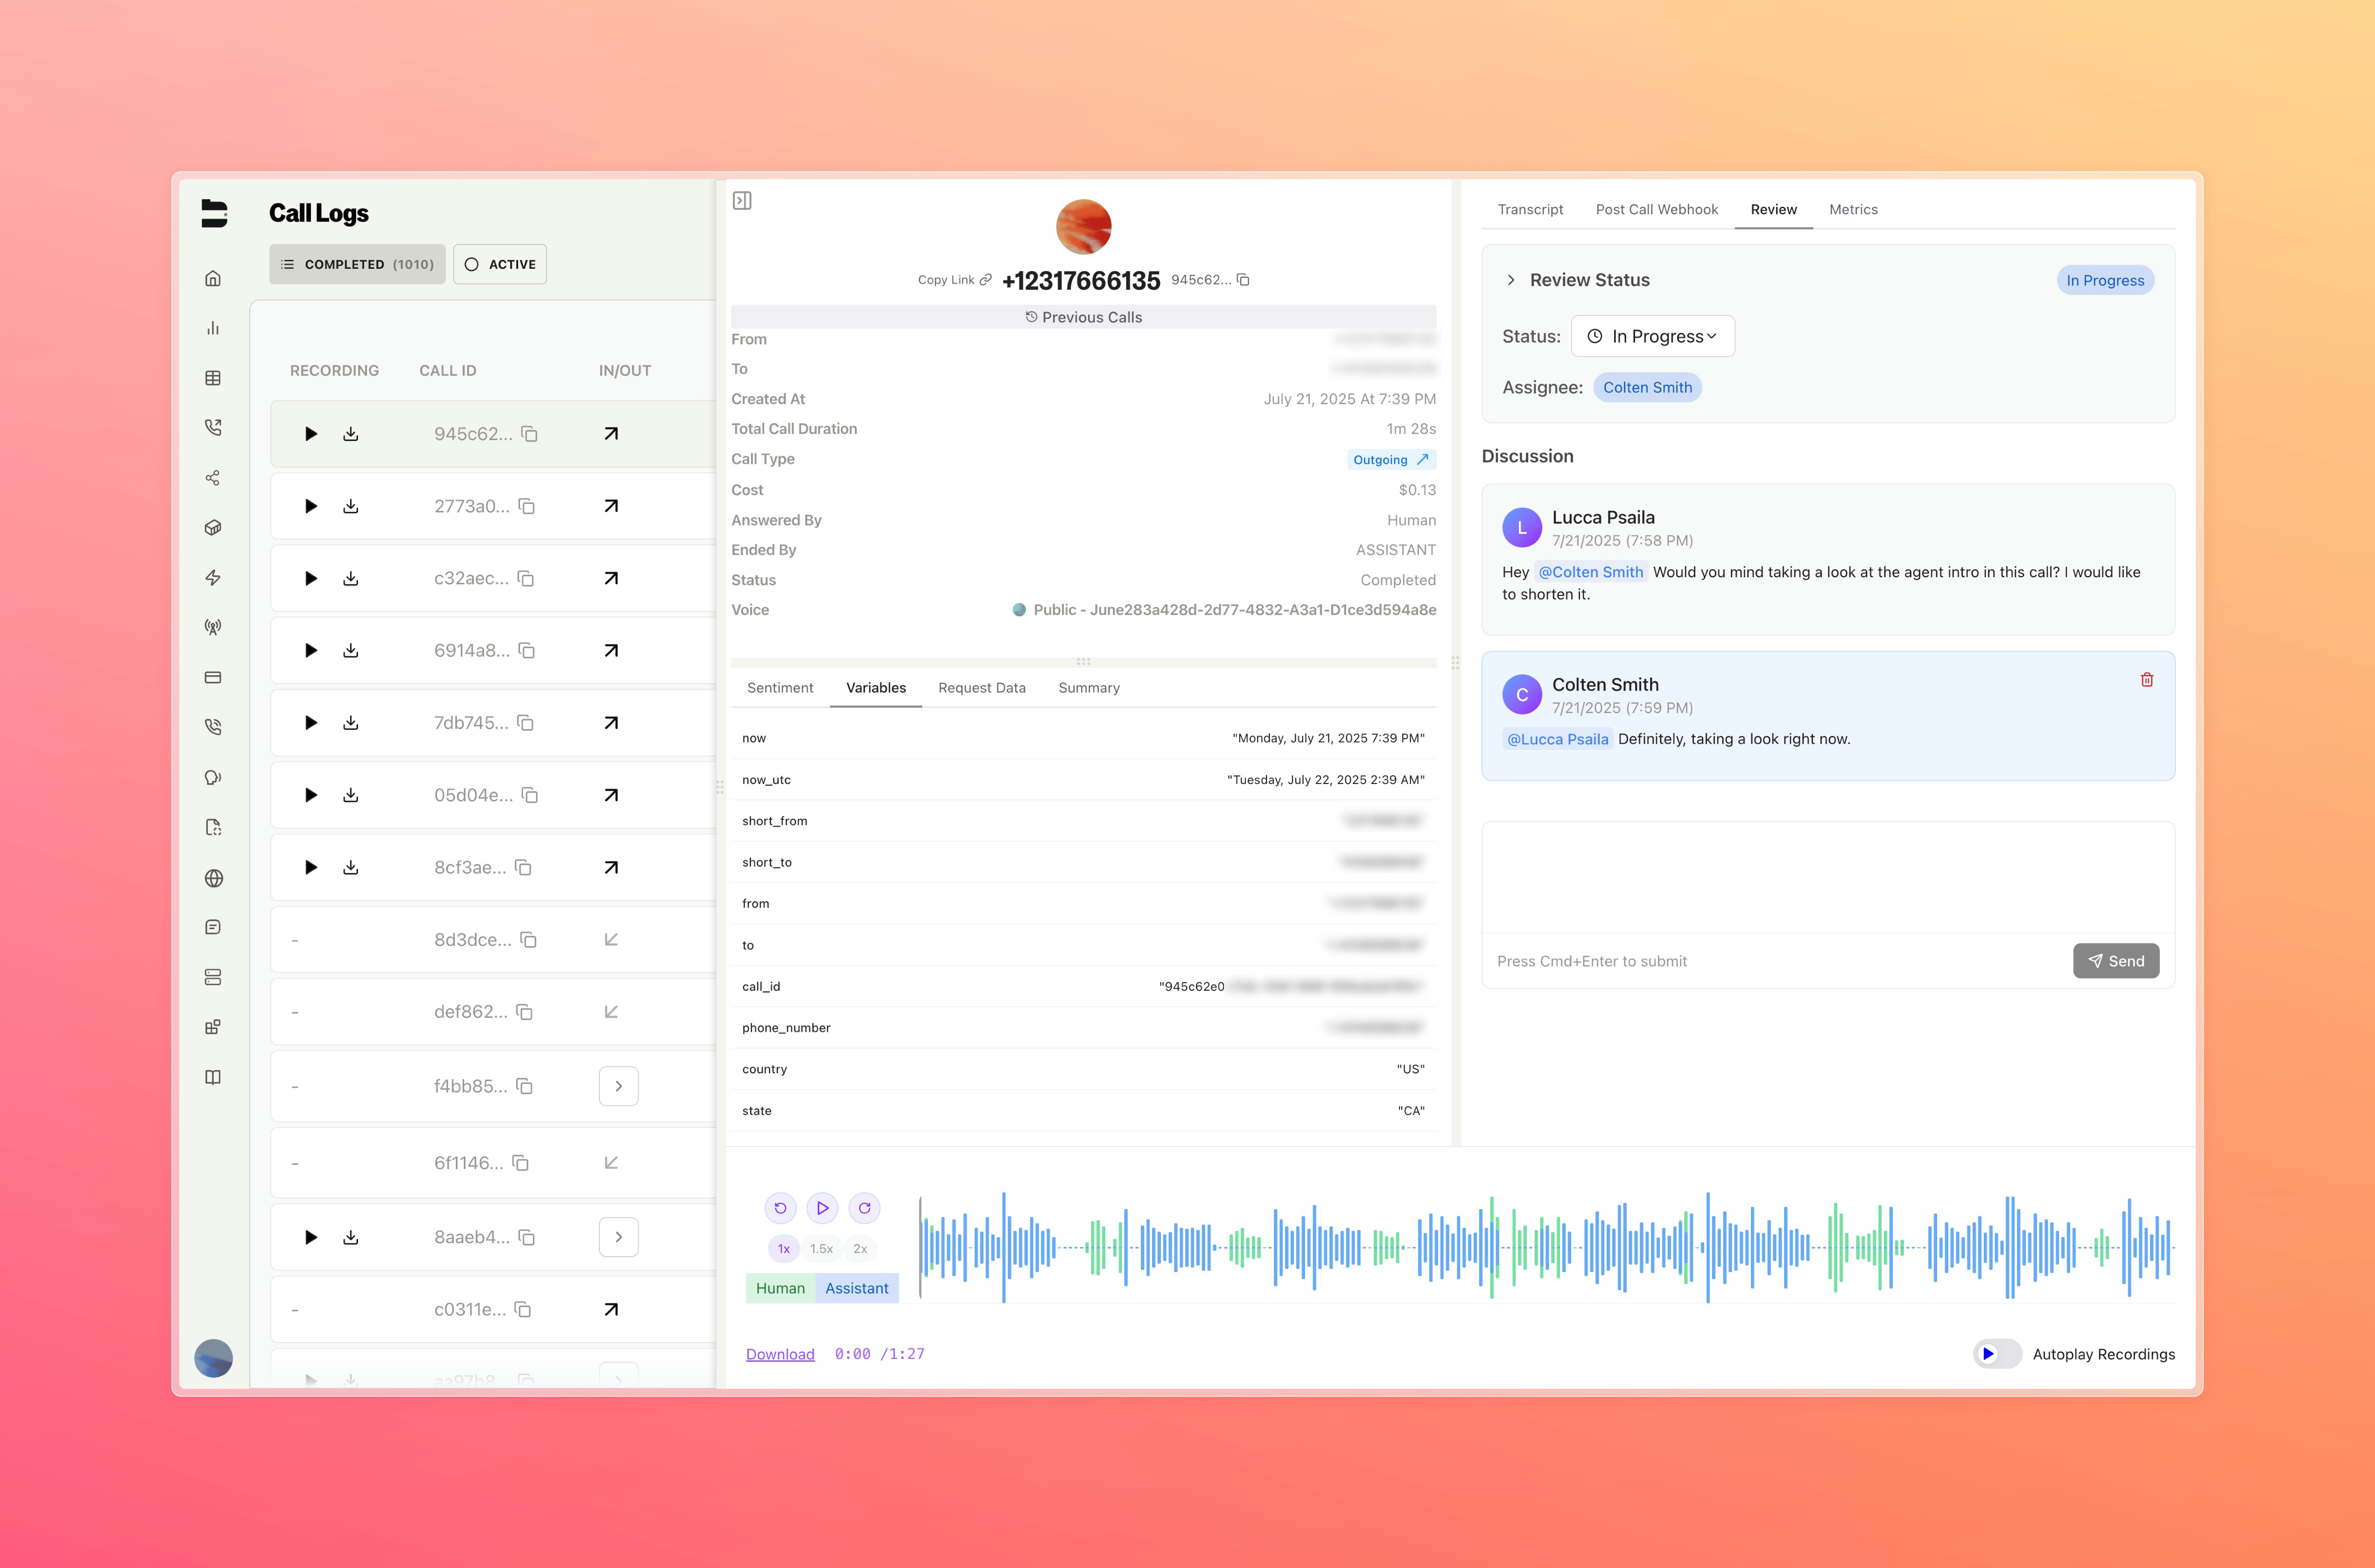Open the In Progress status dropdown
Screen dimensions: 2375x1568
tap(1652, 336)
